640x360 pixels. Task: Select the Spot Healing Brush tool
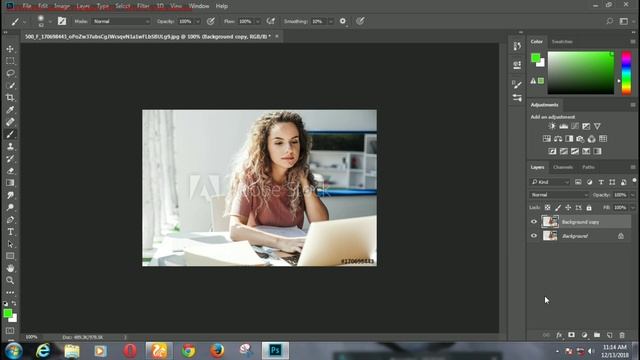[x=10, y=122]
